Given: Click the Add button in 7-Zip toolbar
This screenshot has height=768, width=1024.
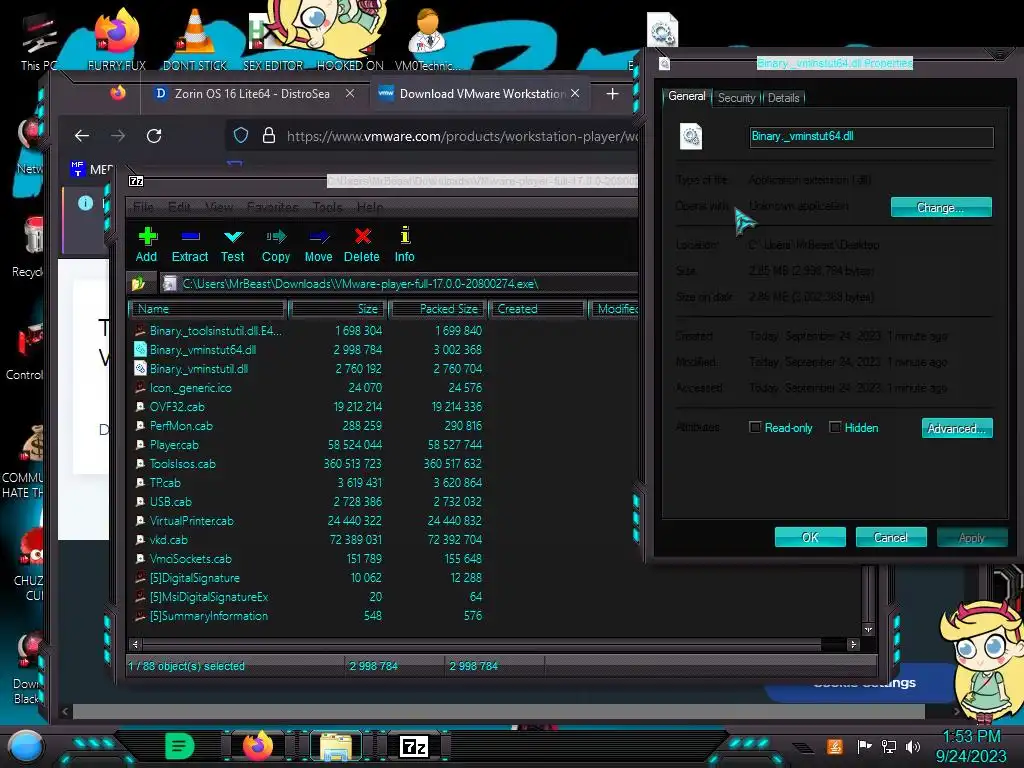Looking at the screenshot, I should tap(146, 245).
